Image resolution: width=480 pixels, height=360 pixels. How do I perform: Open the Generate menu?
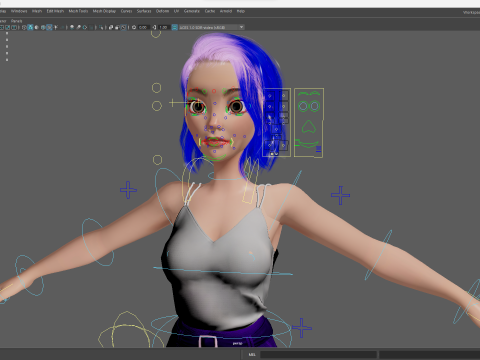click(192, 11)
